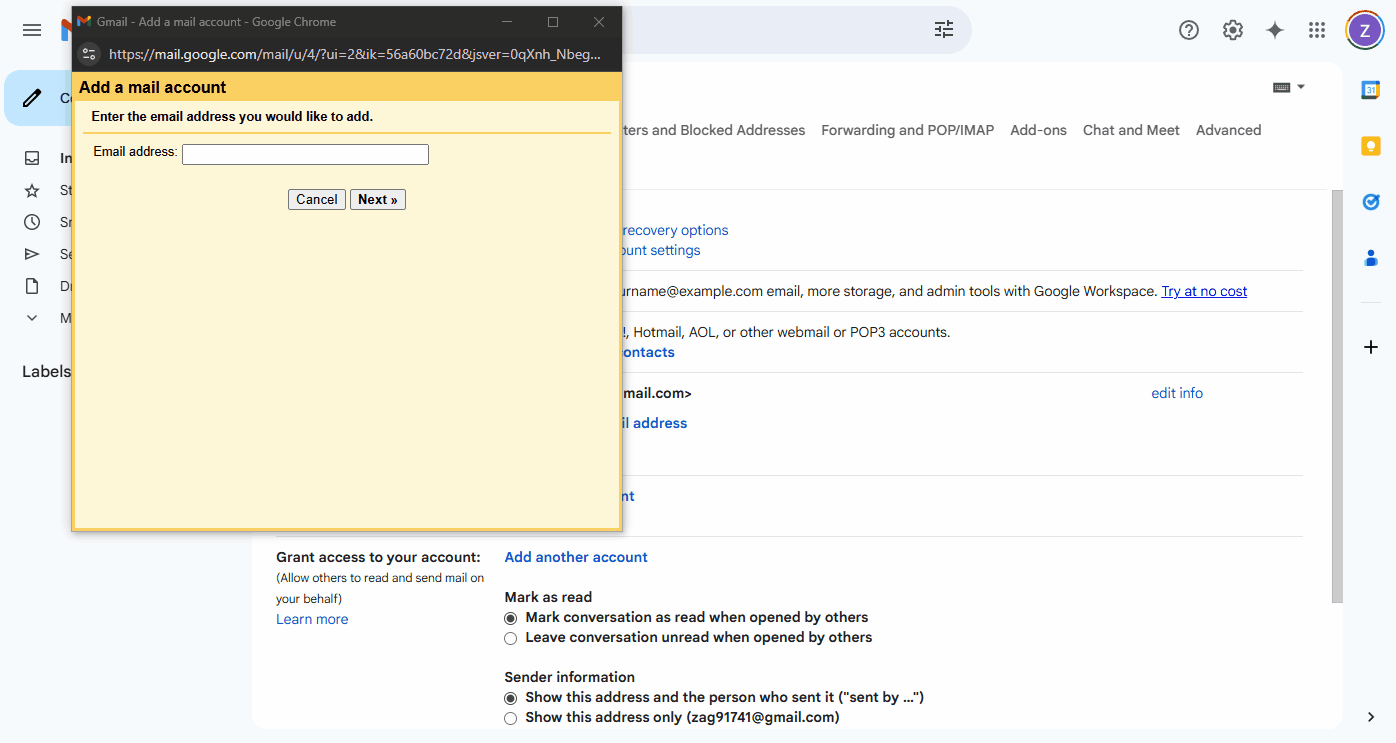
Task: Click Add another account link
Action: (576, 557)
